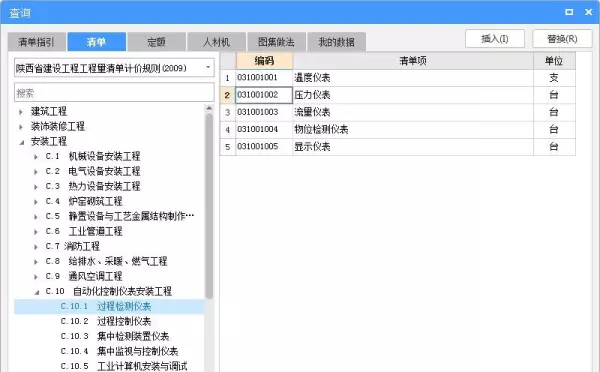Viewport: 600px width, 372px height.
Task: Open the 图集做法 tab
Action: pos(276,42)
